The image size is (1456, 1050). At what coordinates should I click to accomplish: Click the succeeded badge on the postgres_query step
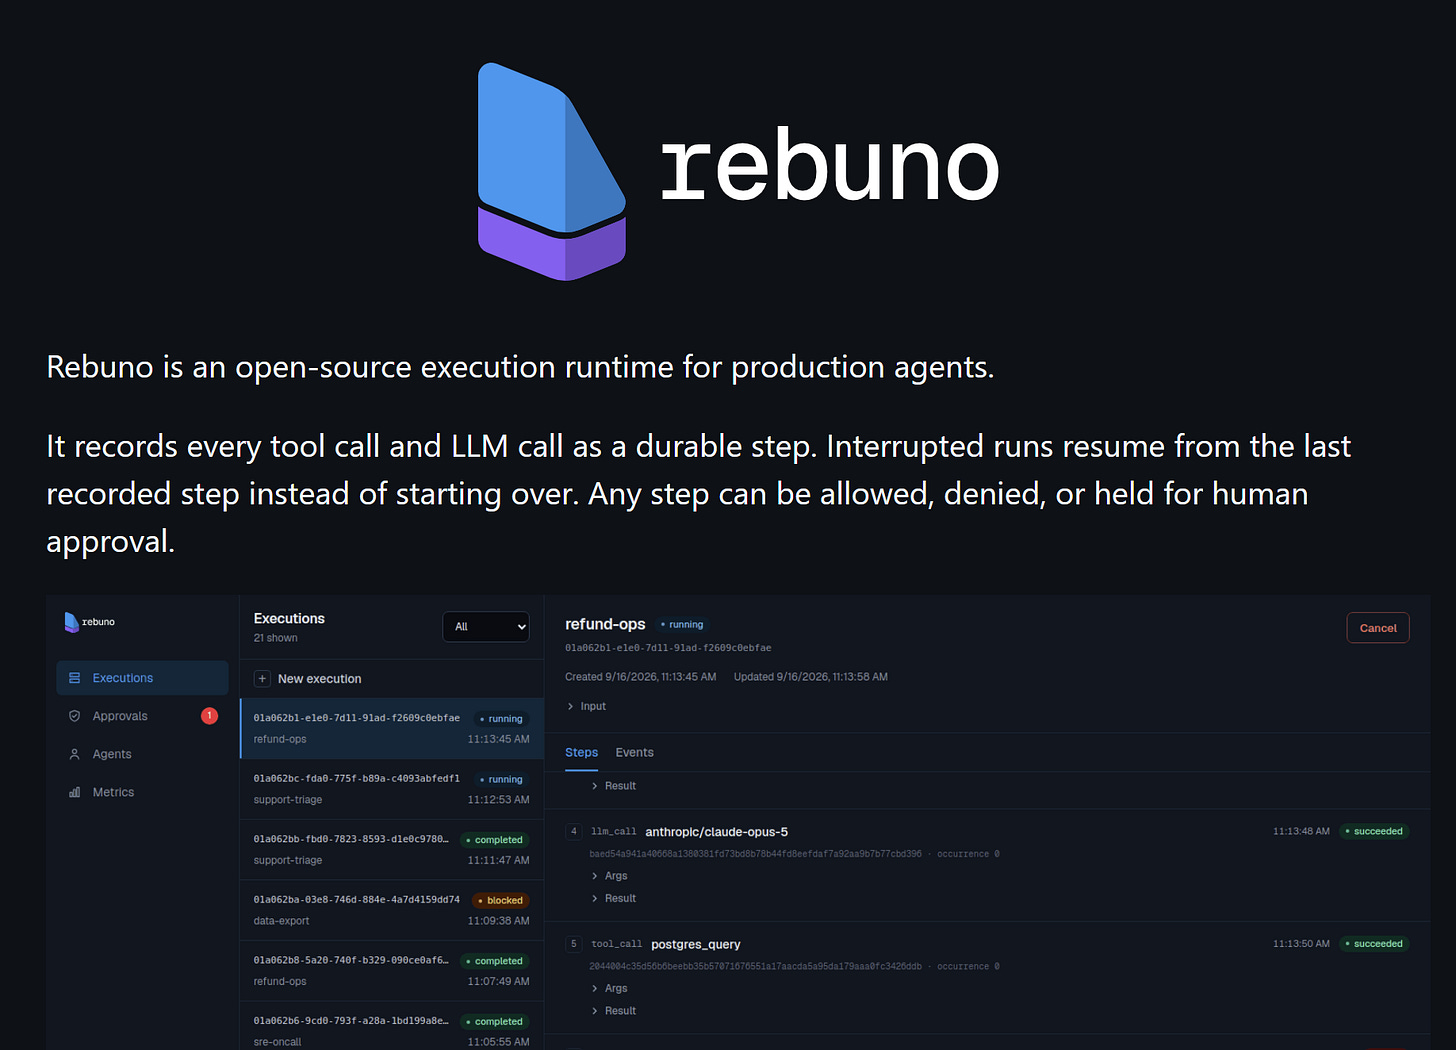[x=1374, y=944]
